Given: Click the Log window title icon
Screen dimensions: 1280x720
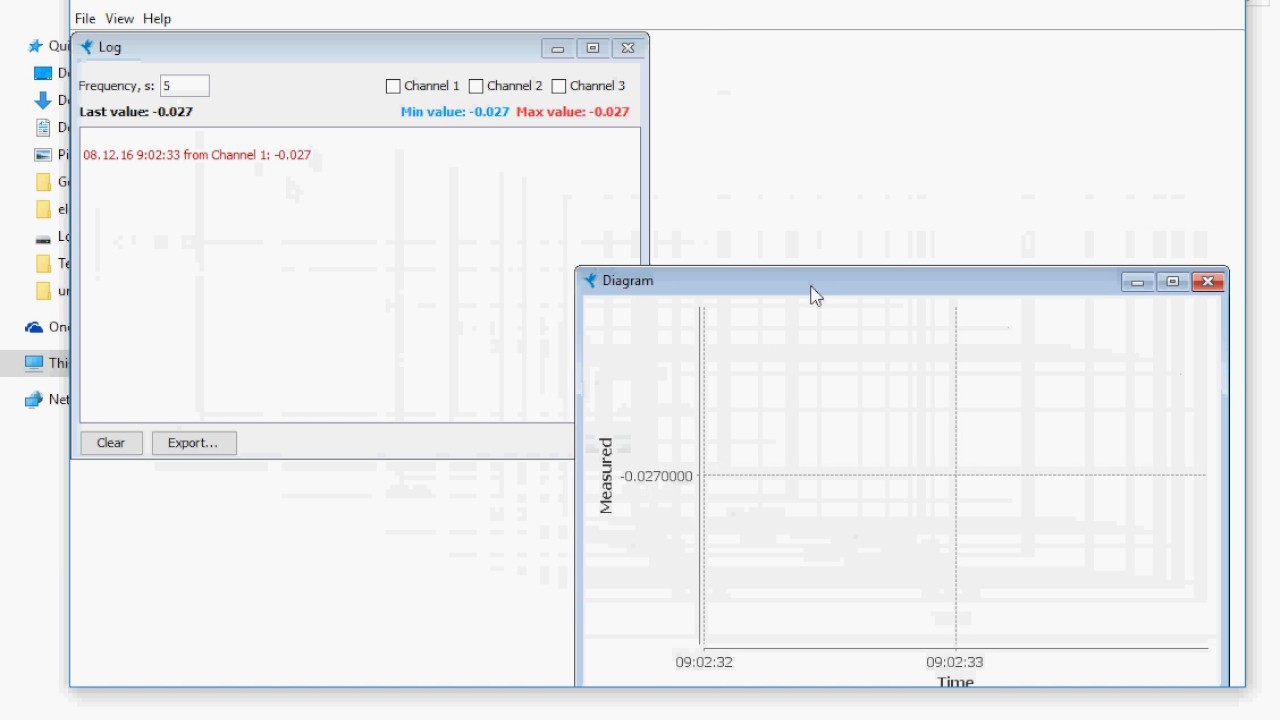Looking at the screenshot, I should [x=86, y=47].
